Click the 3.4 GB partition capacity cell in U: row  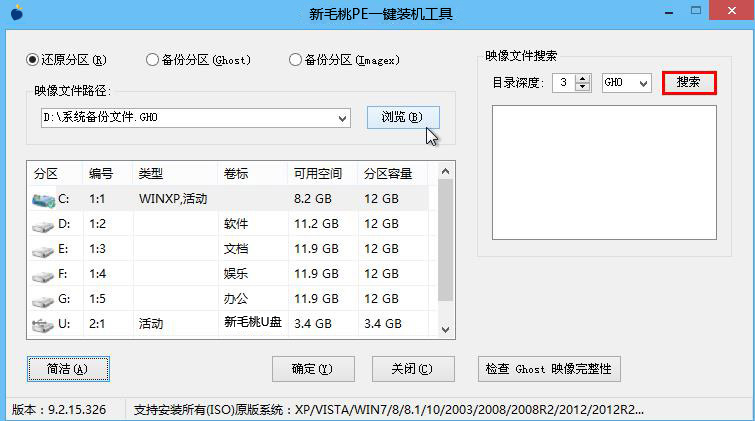(x=382, y=324)
